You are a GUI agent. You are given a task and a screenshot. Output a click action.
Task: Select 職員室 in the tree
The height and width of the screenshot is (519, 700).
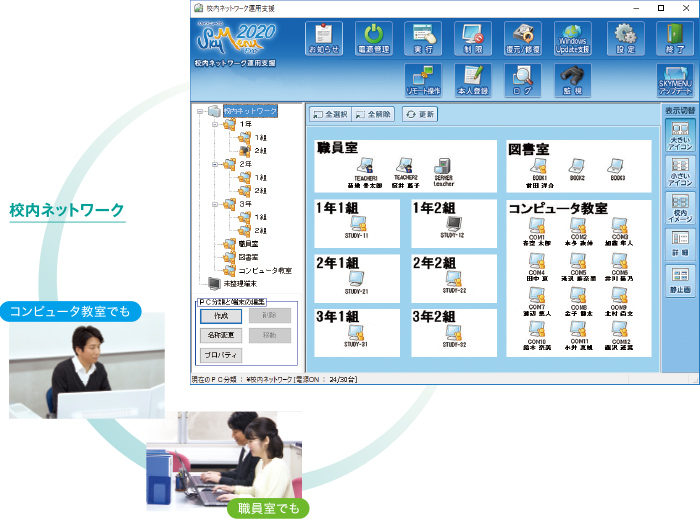pyautogui.click(x=248, y=244)
